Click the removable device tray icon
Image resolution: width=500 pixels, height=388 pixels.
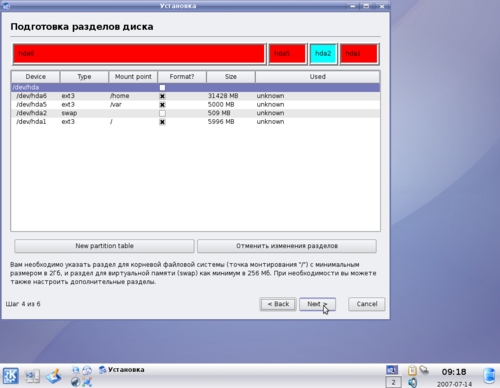(424, 370)
